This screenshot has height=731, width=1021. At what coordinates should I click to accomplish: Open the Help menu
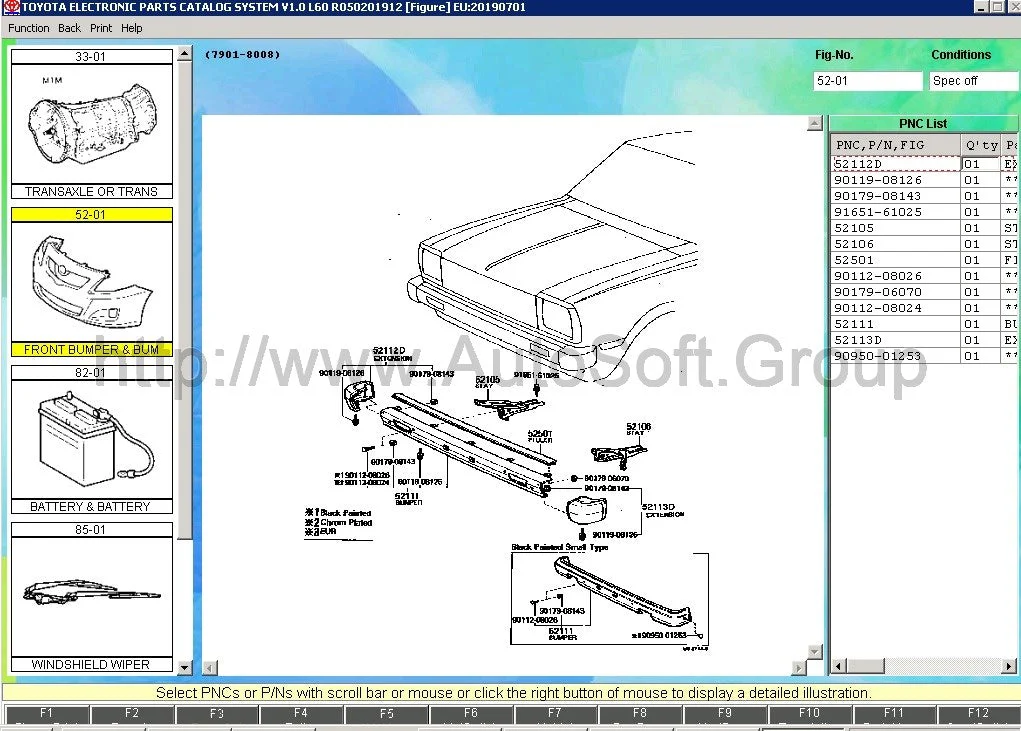click(131, 28)
